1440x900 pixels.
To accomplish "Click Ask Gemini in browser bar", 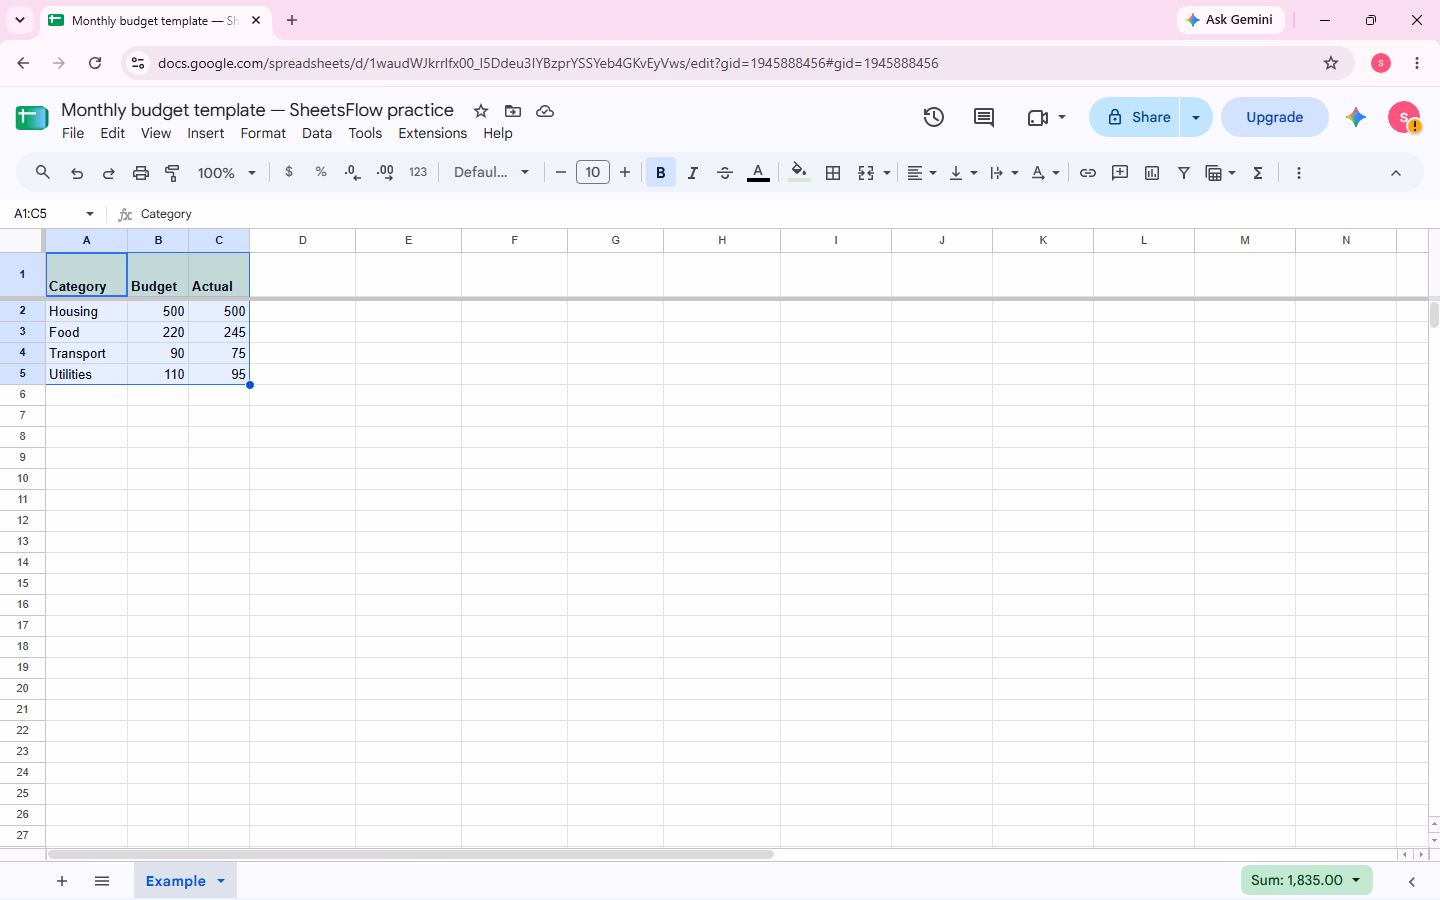I will 1230,20.
